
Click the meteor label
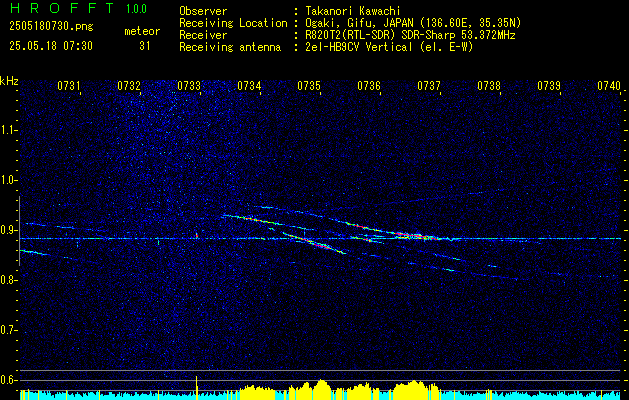point(142,31)
